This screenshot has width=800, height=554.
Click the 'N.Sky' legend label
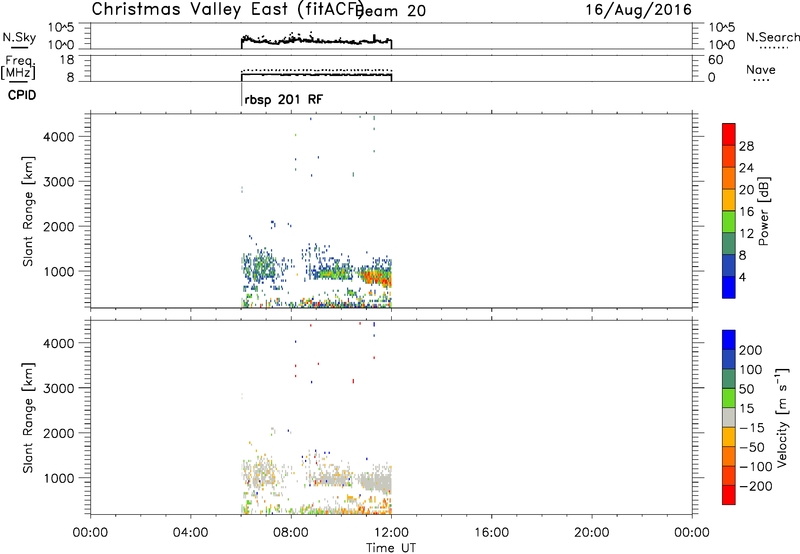point(19,37)
